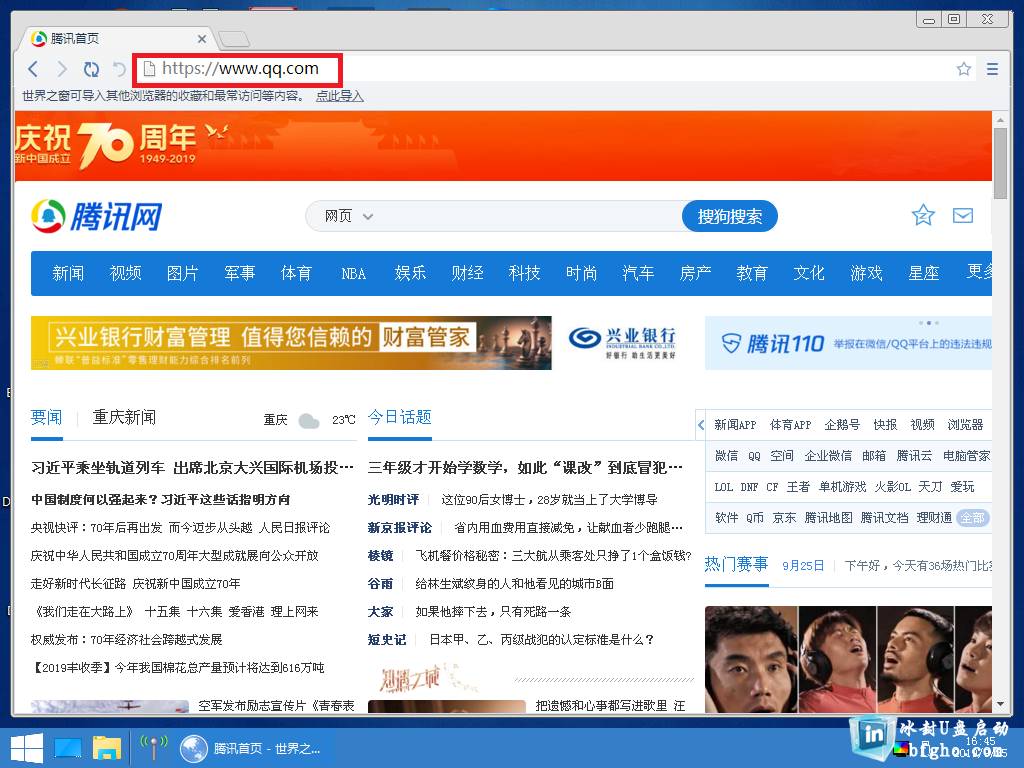Click the 点此导入 link
This screenshot has width=1024, height=768.
pyautogui.click(x=340, y=96)
